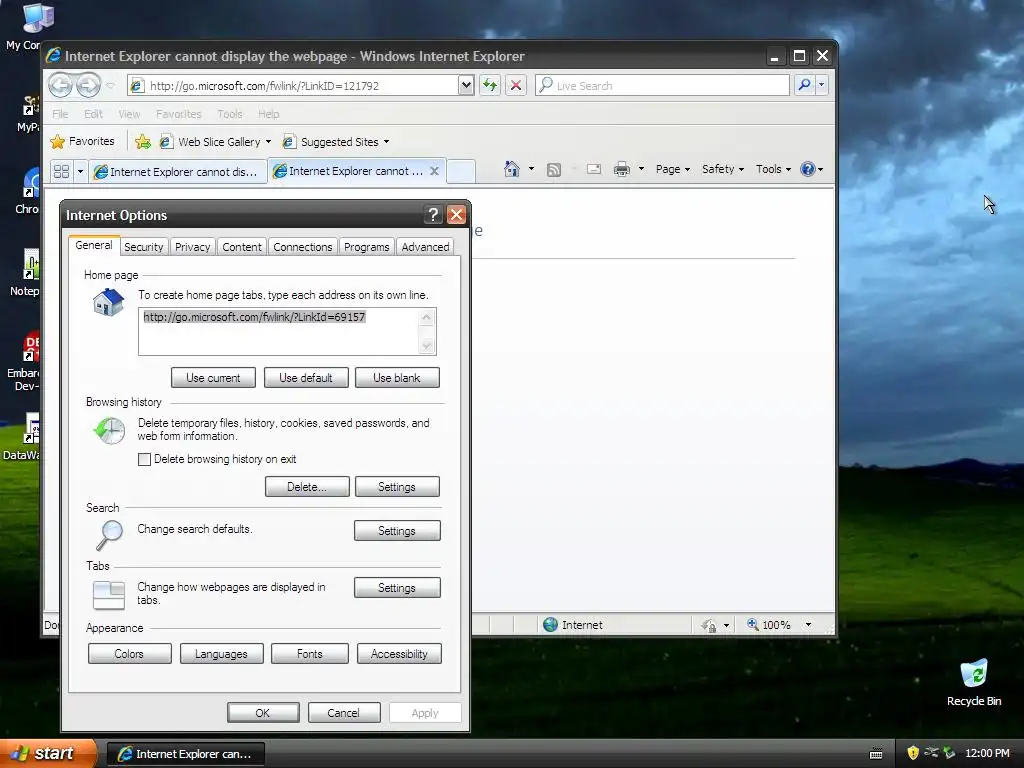Viewport: 1024px width, 768px height.
Task: Close the second Internet Explorer tab
Action: coord(434,171)
